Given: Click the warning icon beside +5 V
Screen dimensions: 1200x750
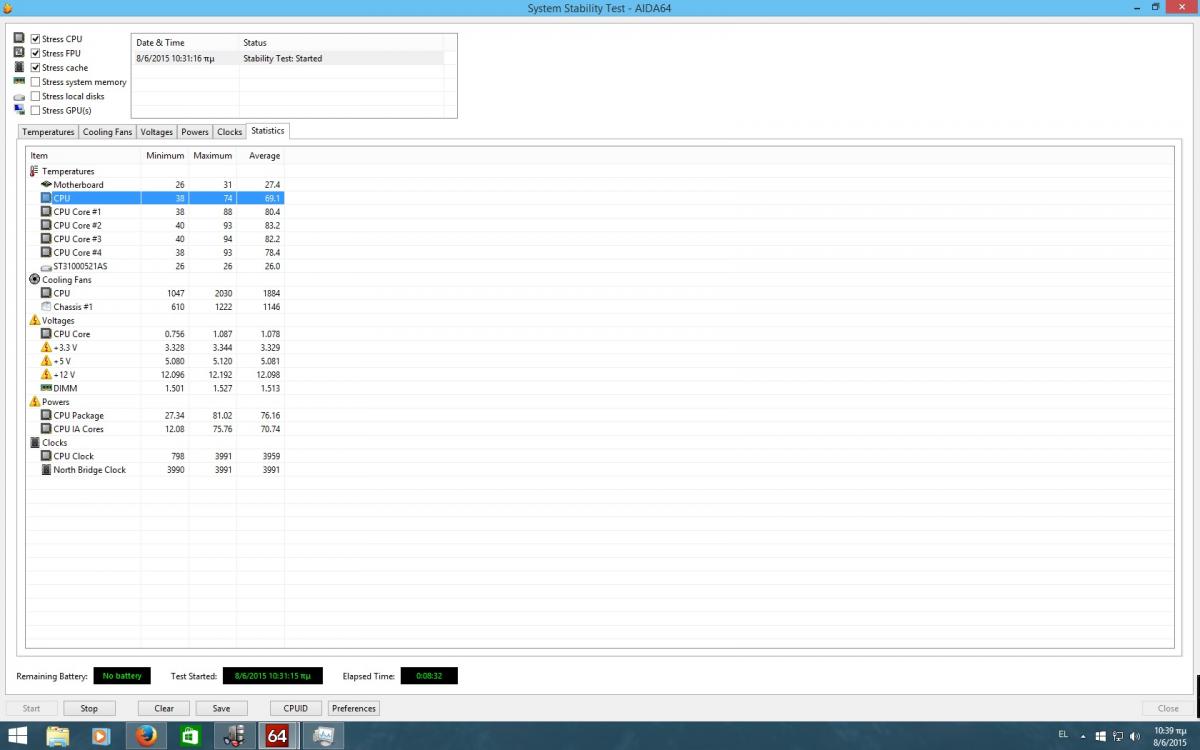Looking at the screenshot, I should point(46,361).
